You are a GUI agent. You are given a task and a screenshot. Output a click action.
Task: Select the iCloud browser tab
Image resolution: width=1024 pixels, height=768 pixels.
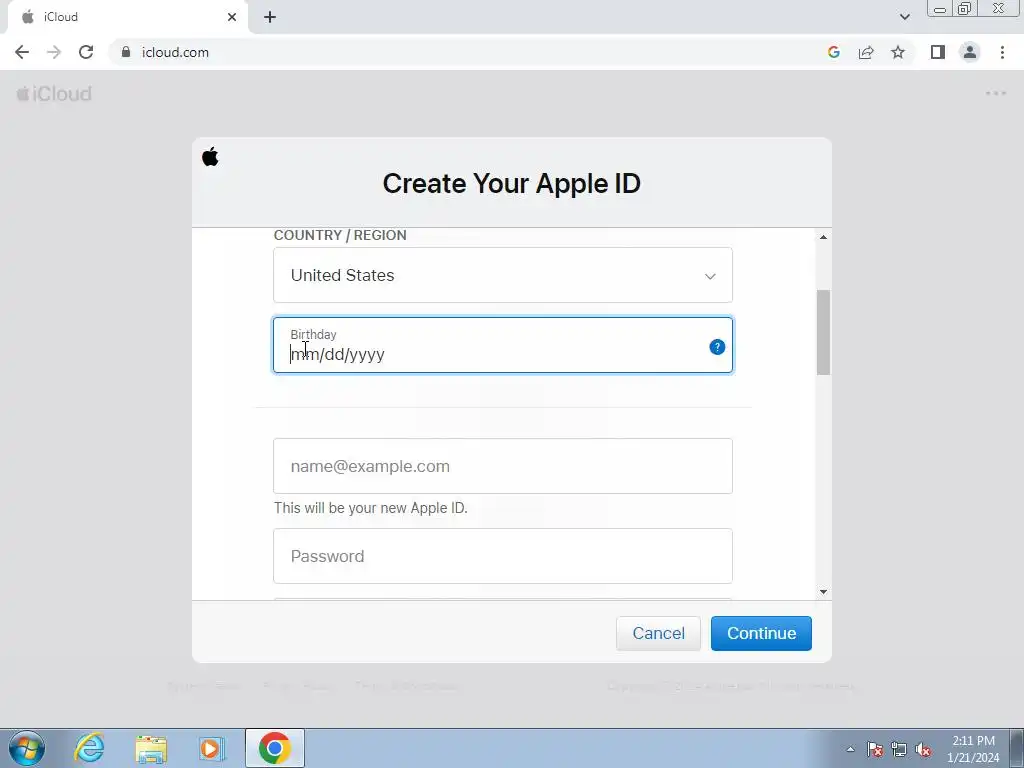[x=127, y=17]
